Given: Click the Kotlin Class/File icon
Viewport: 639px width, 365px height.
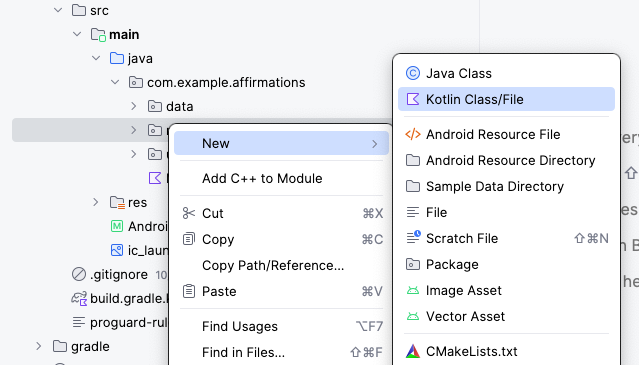Looking at the screenshot, I should (413, 99).
